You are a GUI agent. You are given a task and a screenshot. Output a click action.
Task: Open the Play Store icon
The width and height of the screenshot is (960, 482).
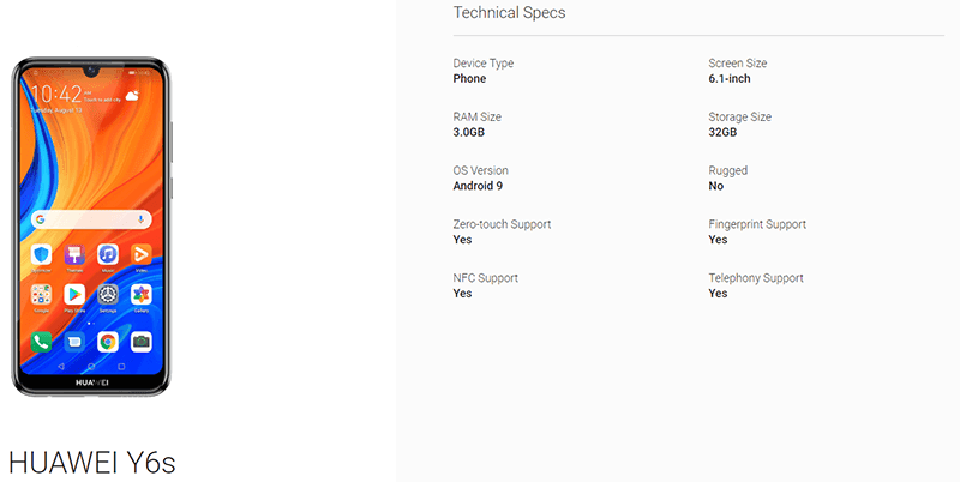[75, 295]
